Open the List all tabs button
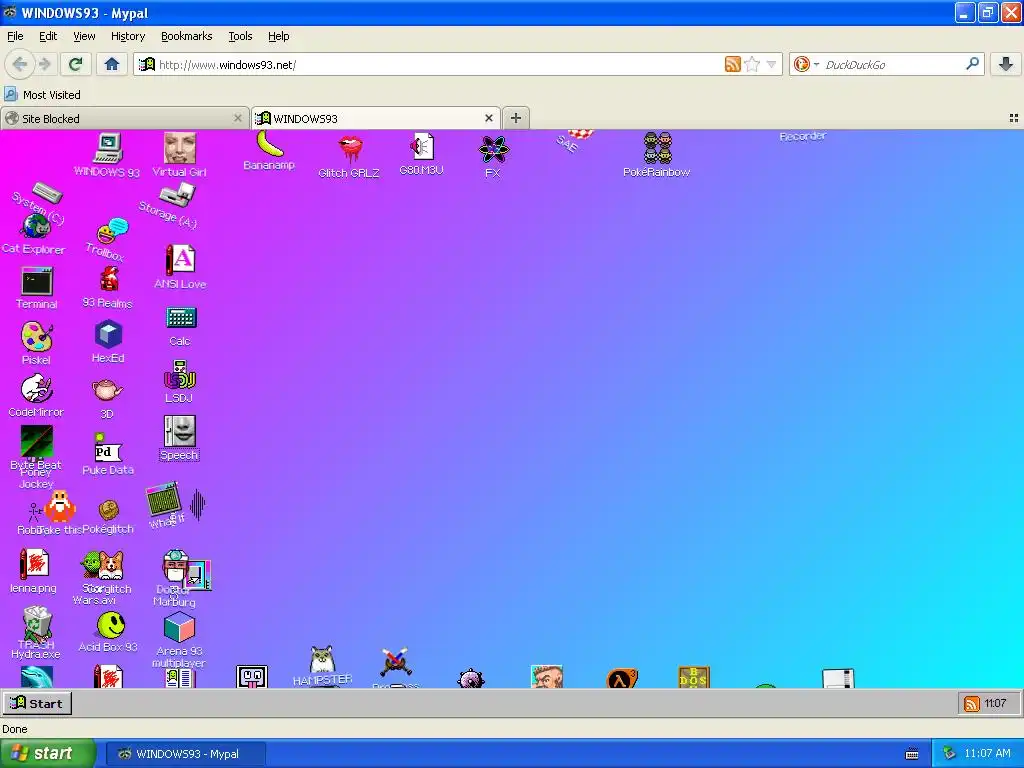 [x=1014, y=118]
